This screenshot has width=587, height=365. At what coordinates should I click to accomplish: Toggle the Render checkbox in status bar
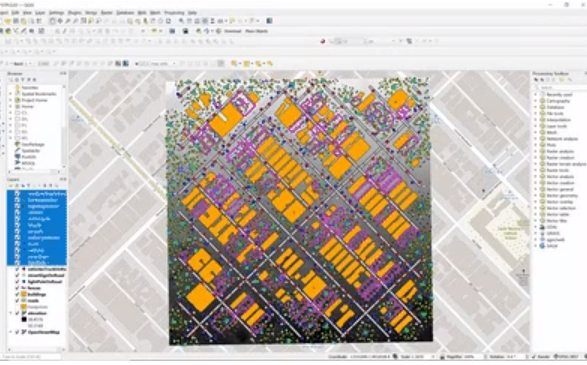(x=534, y=357)
